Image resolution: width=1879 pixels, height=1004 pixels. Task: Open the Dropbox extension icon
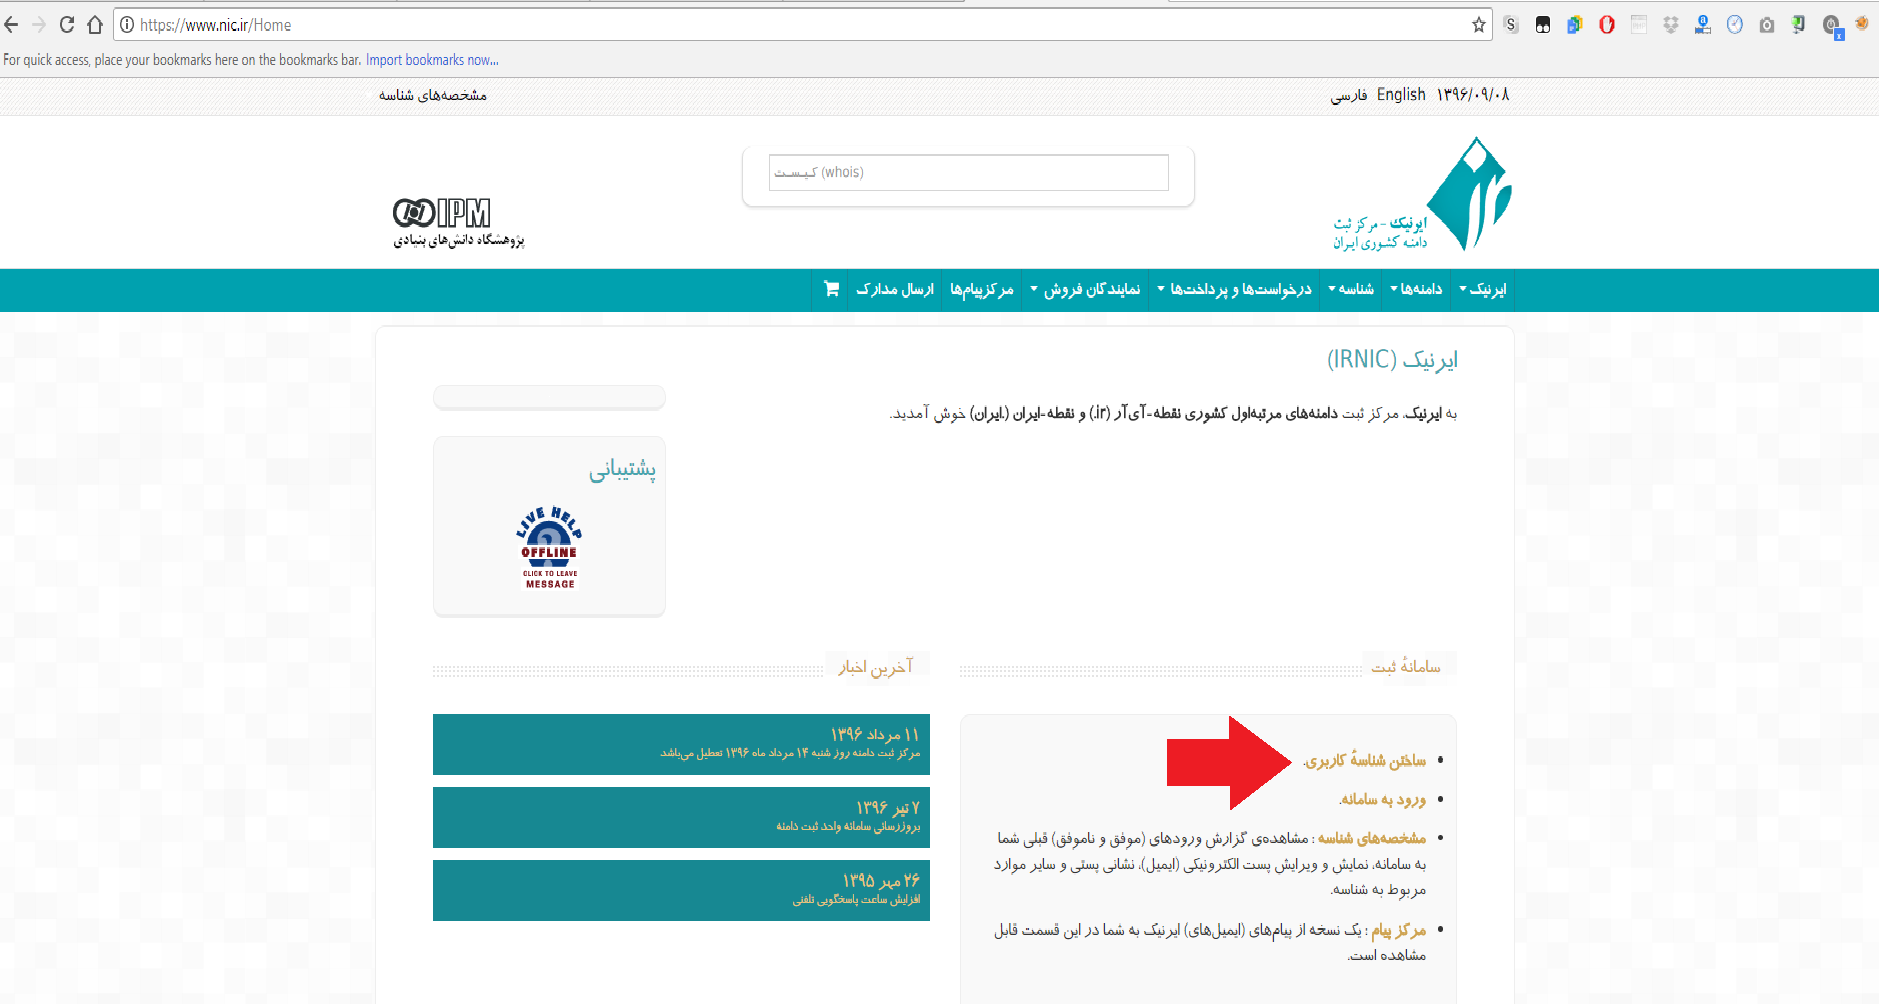click(x=1671, y=25)
